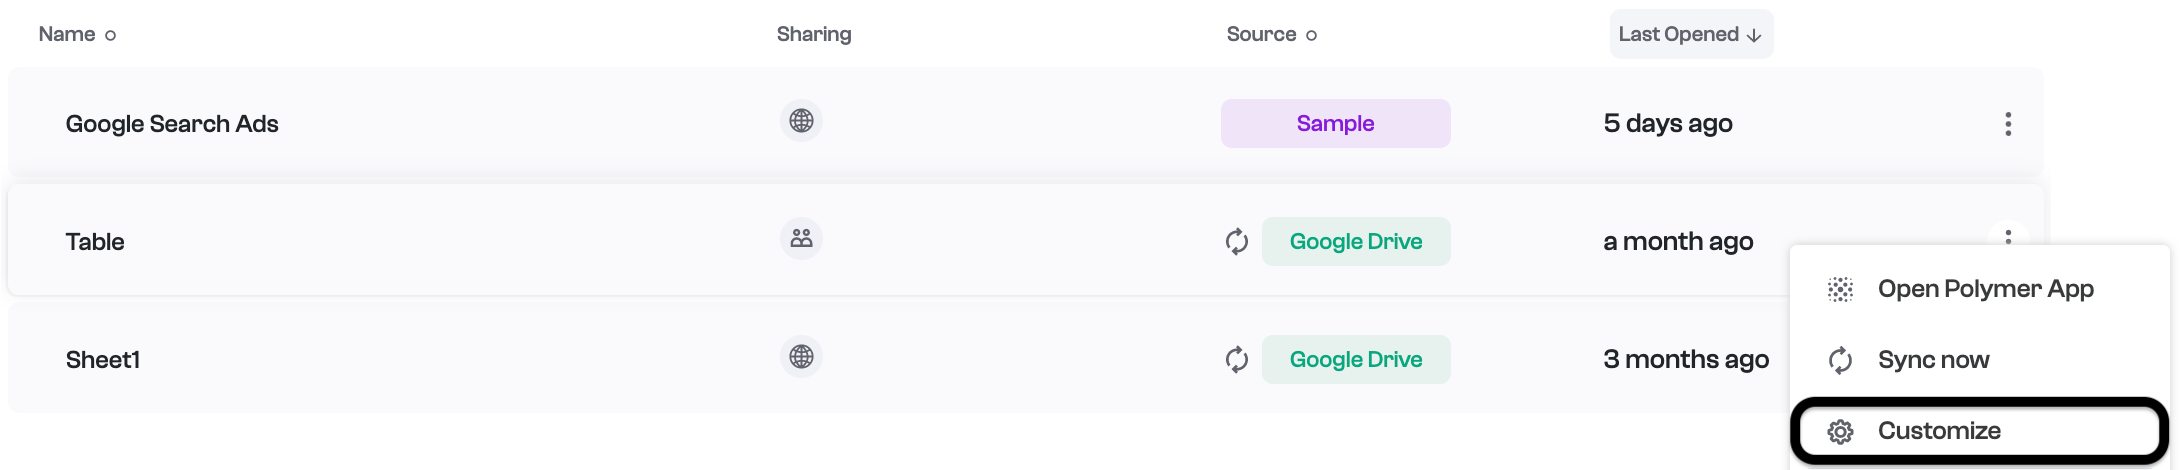Click the Google Drive badge on Sheet1 row

click(1356, 360)
